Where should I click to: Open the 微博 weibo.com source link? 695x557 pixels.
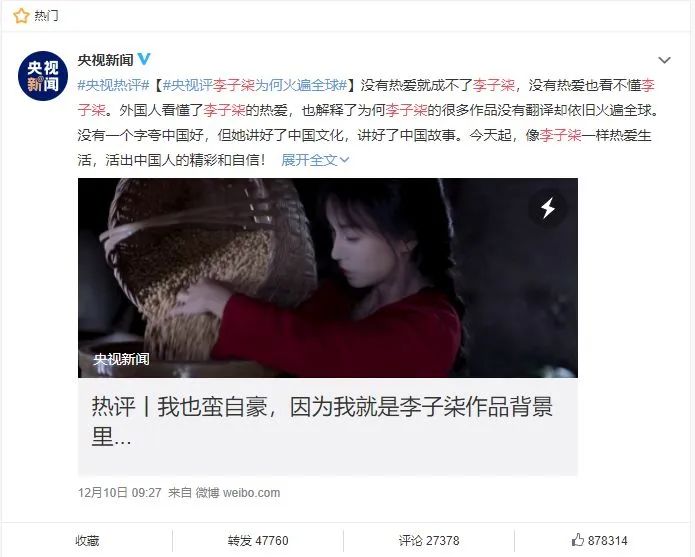[x=238, y=493]
